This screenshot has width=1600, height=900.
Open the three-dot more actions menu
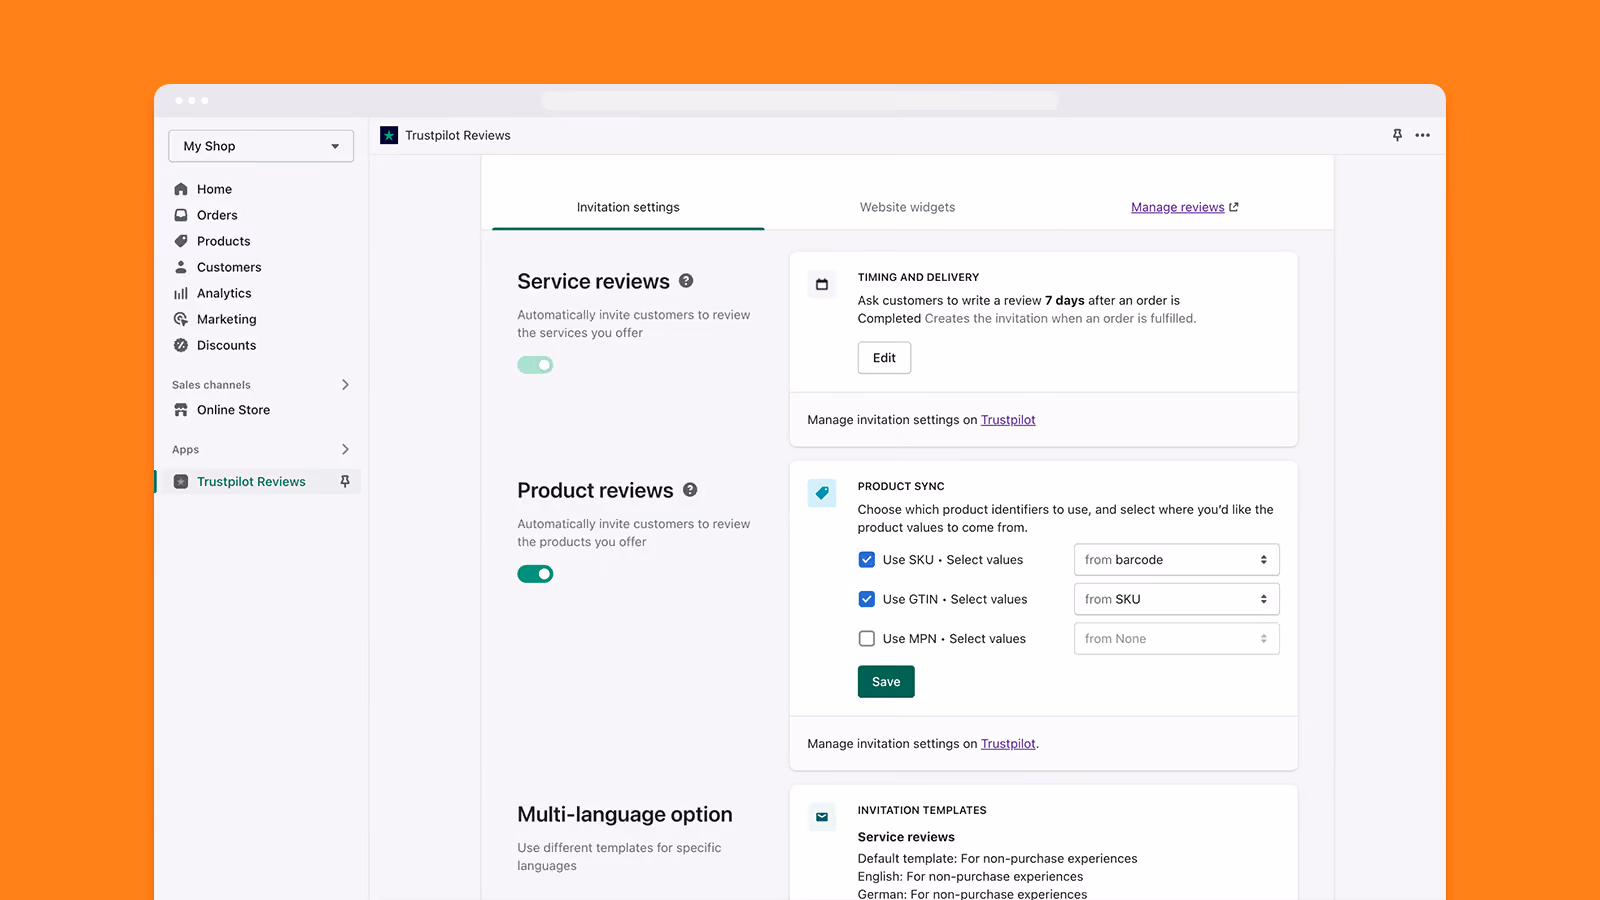(x=1423, y=135)
